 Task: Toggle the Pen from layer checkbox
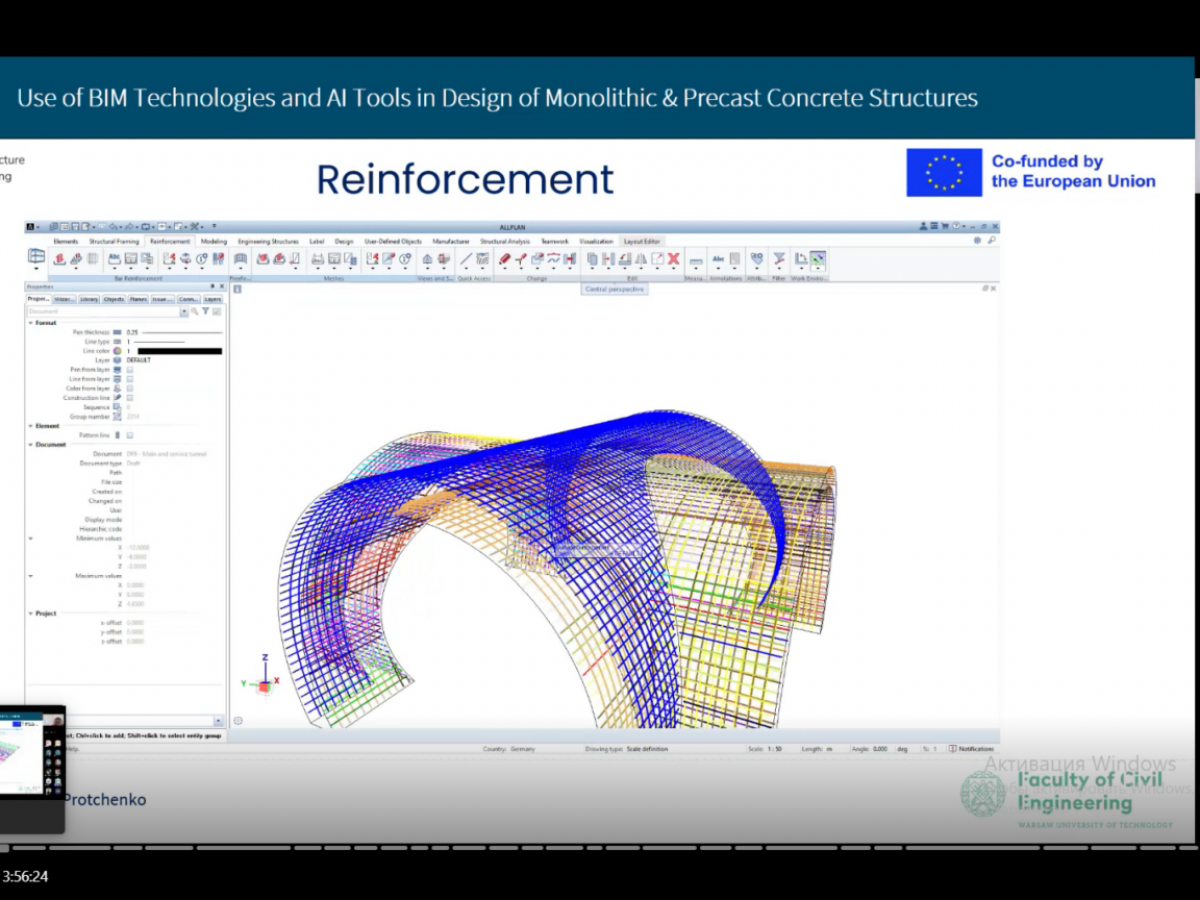tap(130, 370)
